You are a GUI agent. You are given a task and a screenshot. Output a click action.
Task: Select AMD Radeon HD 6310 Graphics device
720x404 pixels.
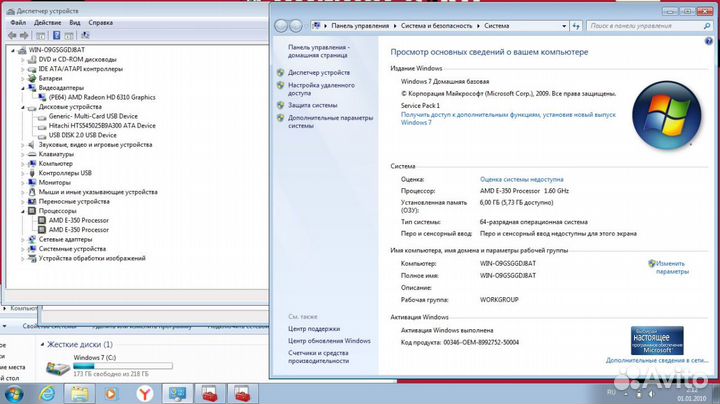pyautogui.click(x=102, y=97)
